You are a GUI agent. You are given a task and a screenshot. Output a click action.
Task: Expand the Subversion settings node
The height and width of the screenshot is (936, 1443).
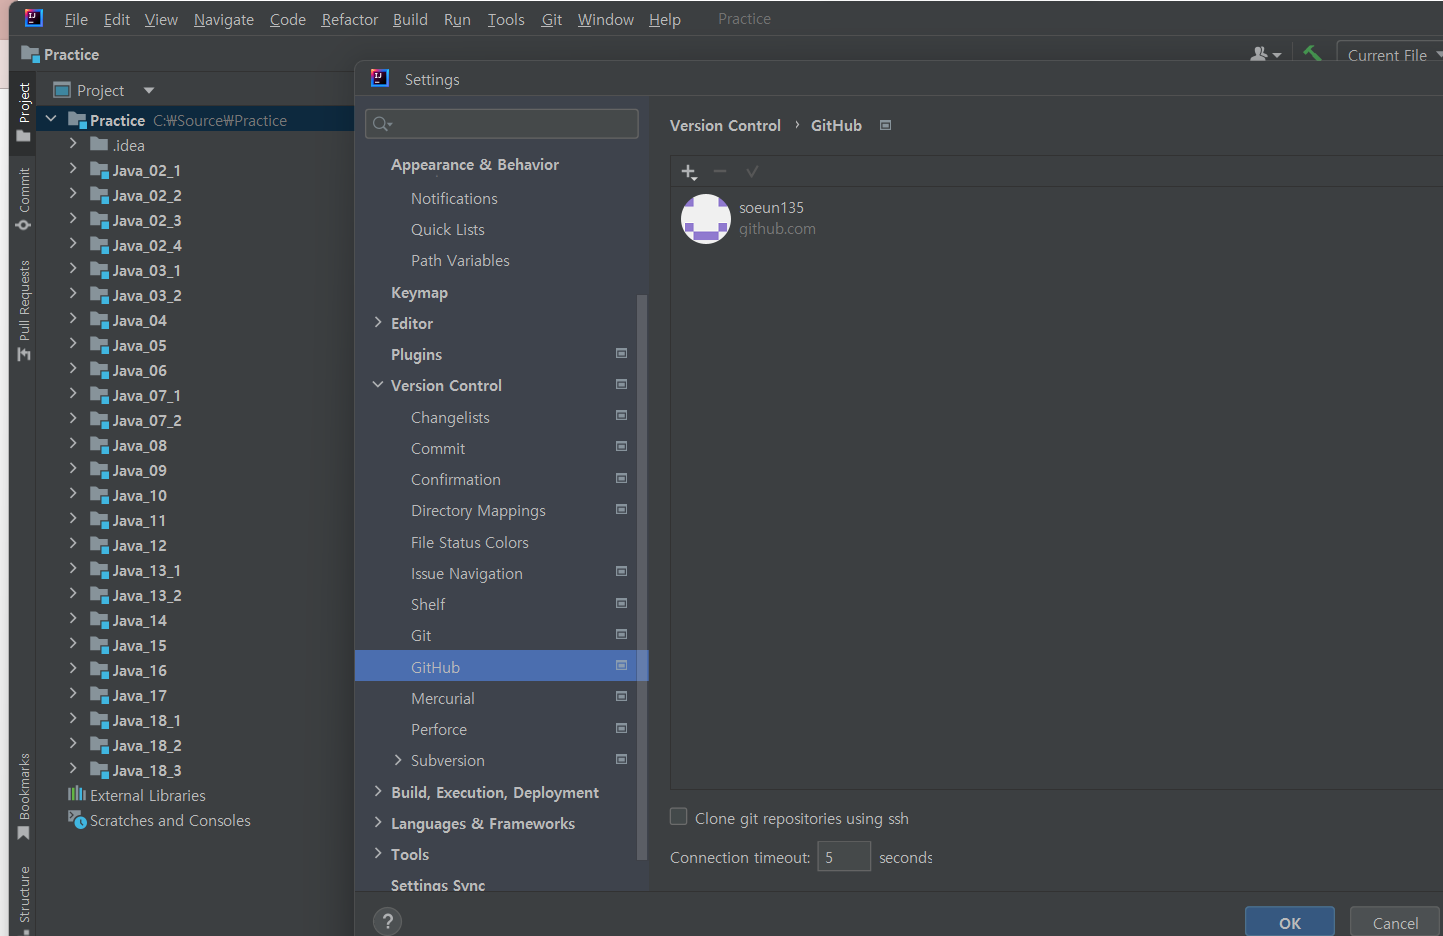click(398, 760)
